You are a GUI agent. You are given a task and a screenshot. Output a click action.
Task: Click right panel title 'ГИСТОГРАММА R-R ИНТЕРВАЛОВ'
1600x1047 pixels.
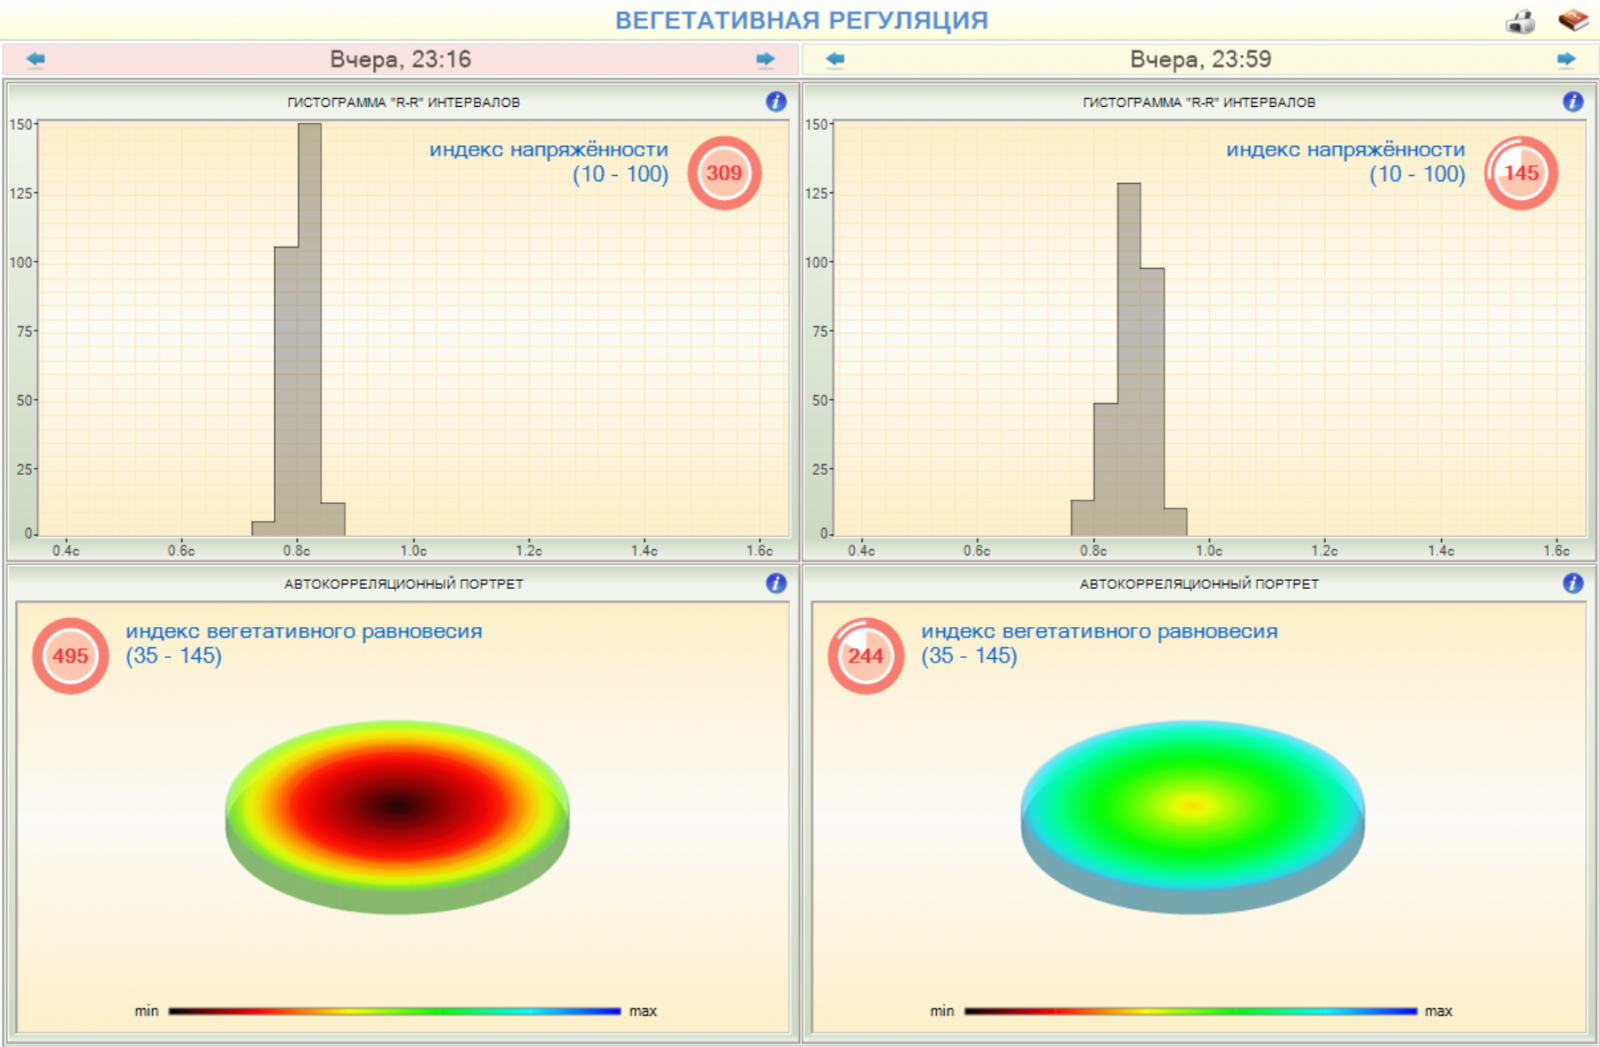pos(1199,102)
